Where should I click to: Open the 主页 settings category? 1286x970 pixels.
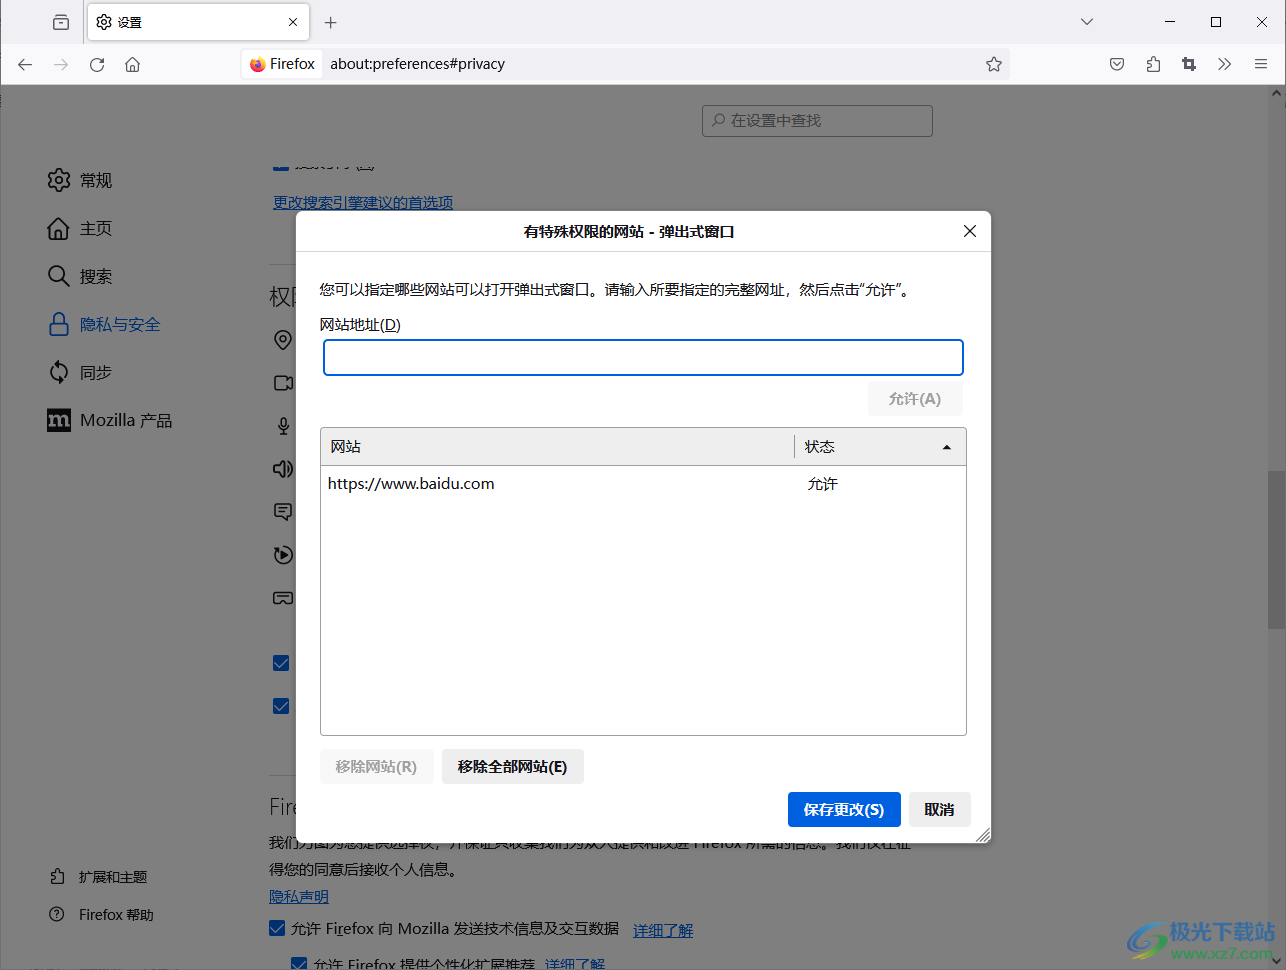(x=80, y=228)
